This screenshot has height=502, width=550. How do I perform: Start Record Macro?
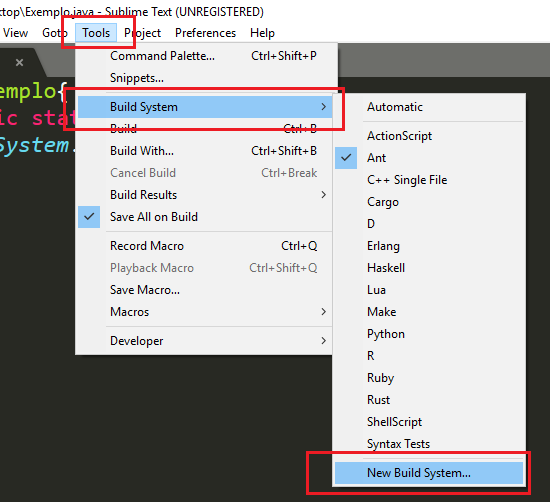(205, 246)
